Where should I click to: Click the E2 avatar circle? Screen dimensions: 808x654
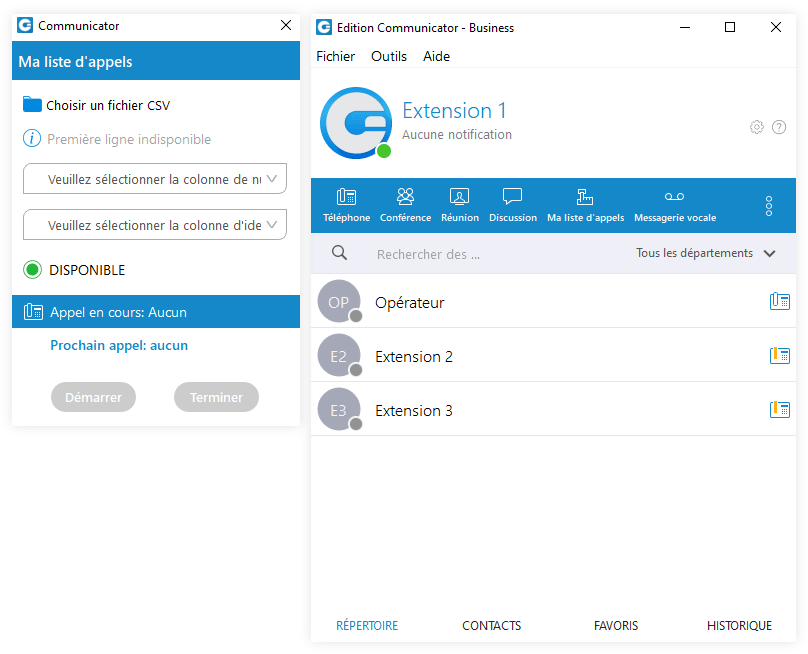[x=339, y=356]
